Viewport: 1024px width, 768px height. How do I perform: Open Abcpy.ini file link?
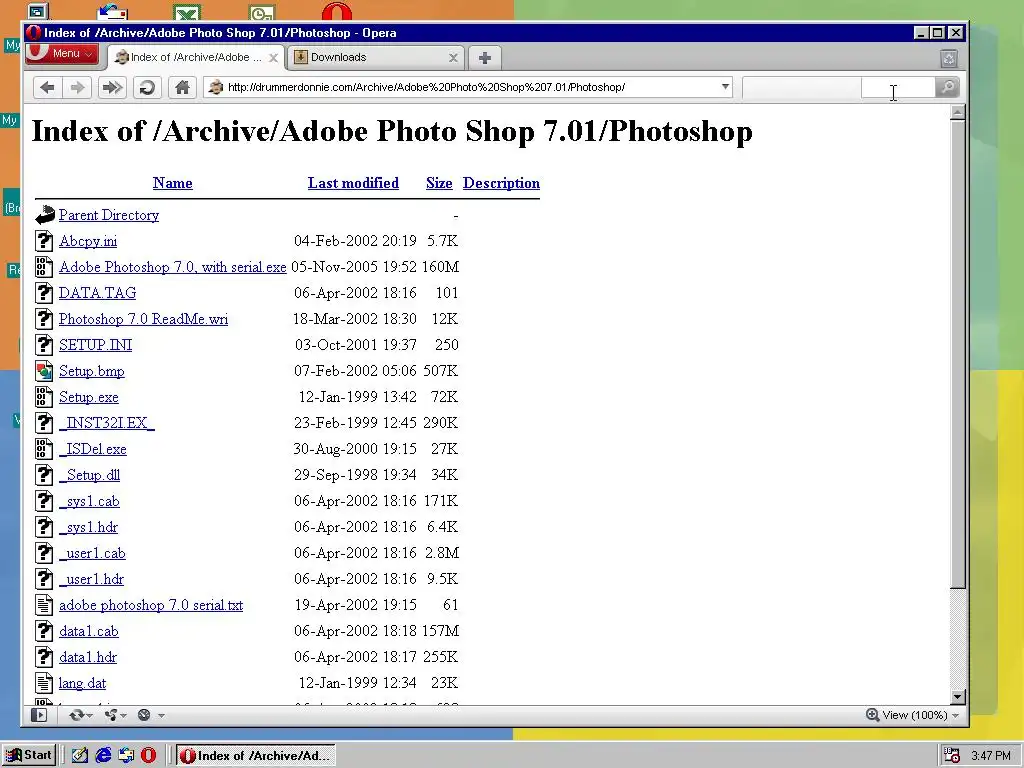coord(88,241)
